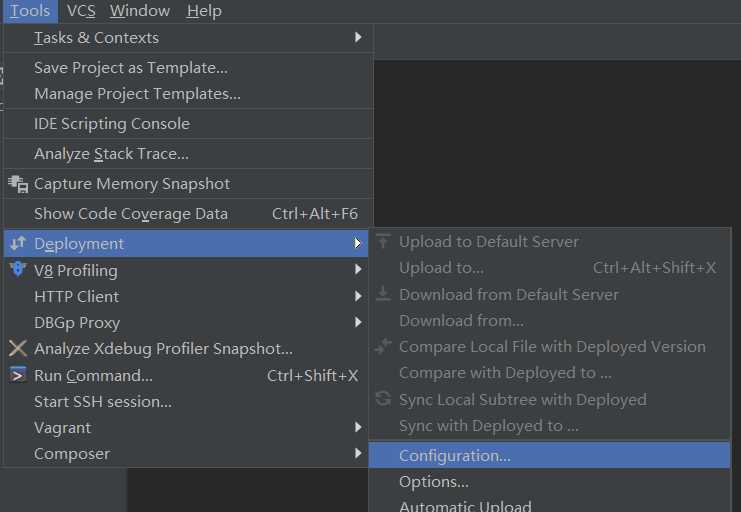Open Deployment Configuration dialog
Image resolution: width=741 pixels, height=512 pixels.
(x=550, y=456)
